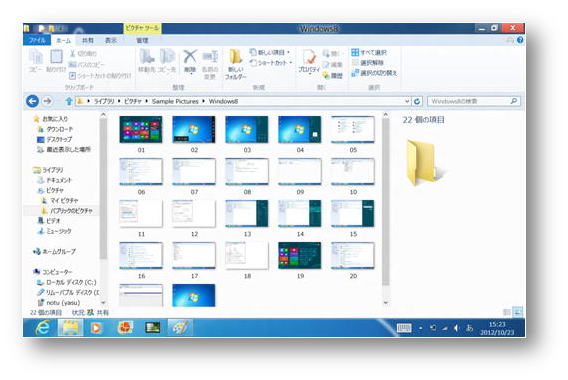Switch to details view icon in status bar
The image size is (568, 380).
507,312
